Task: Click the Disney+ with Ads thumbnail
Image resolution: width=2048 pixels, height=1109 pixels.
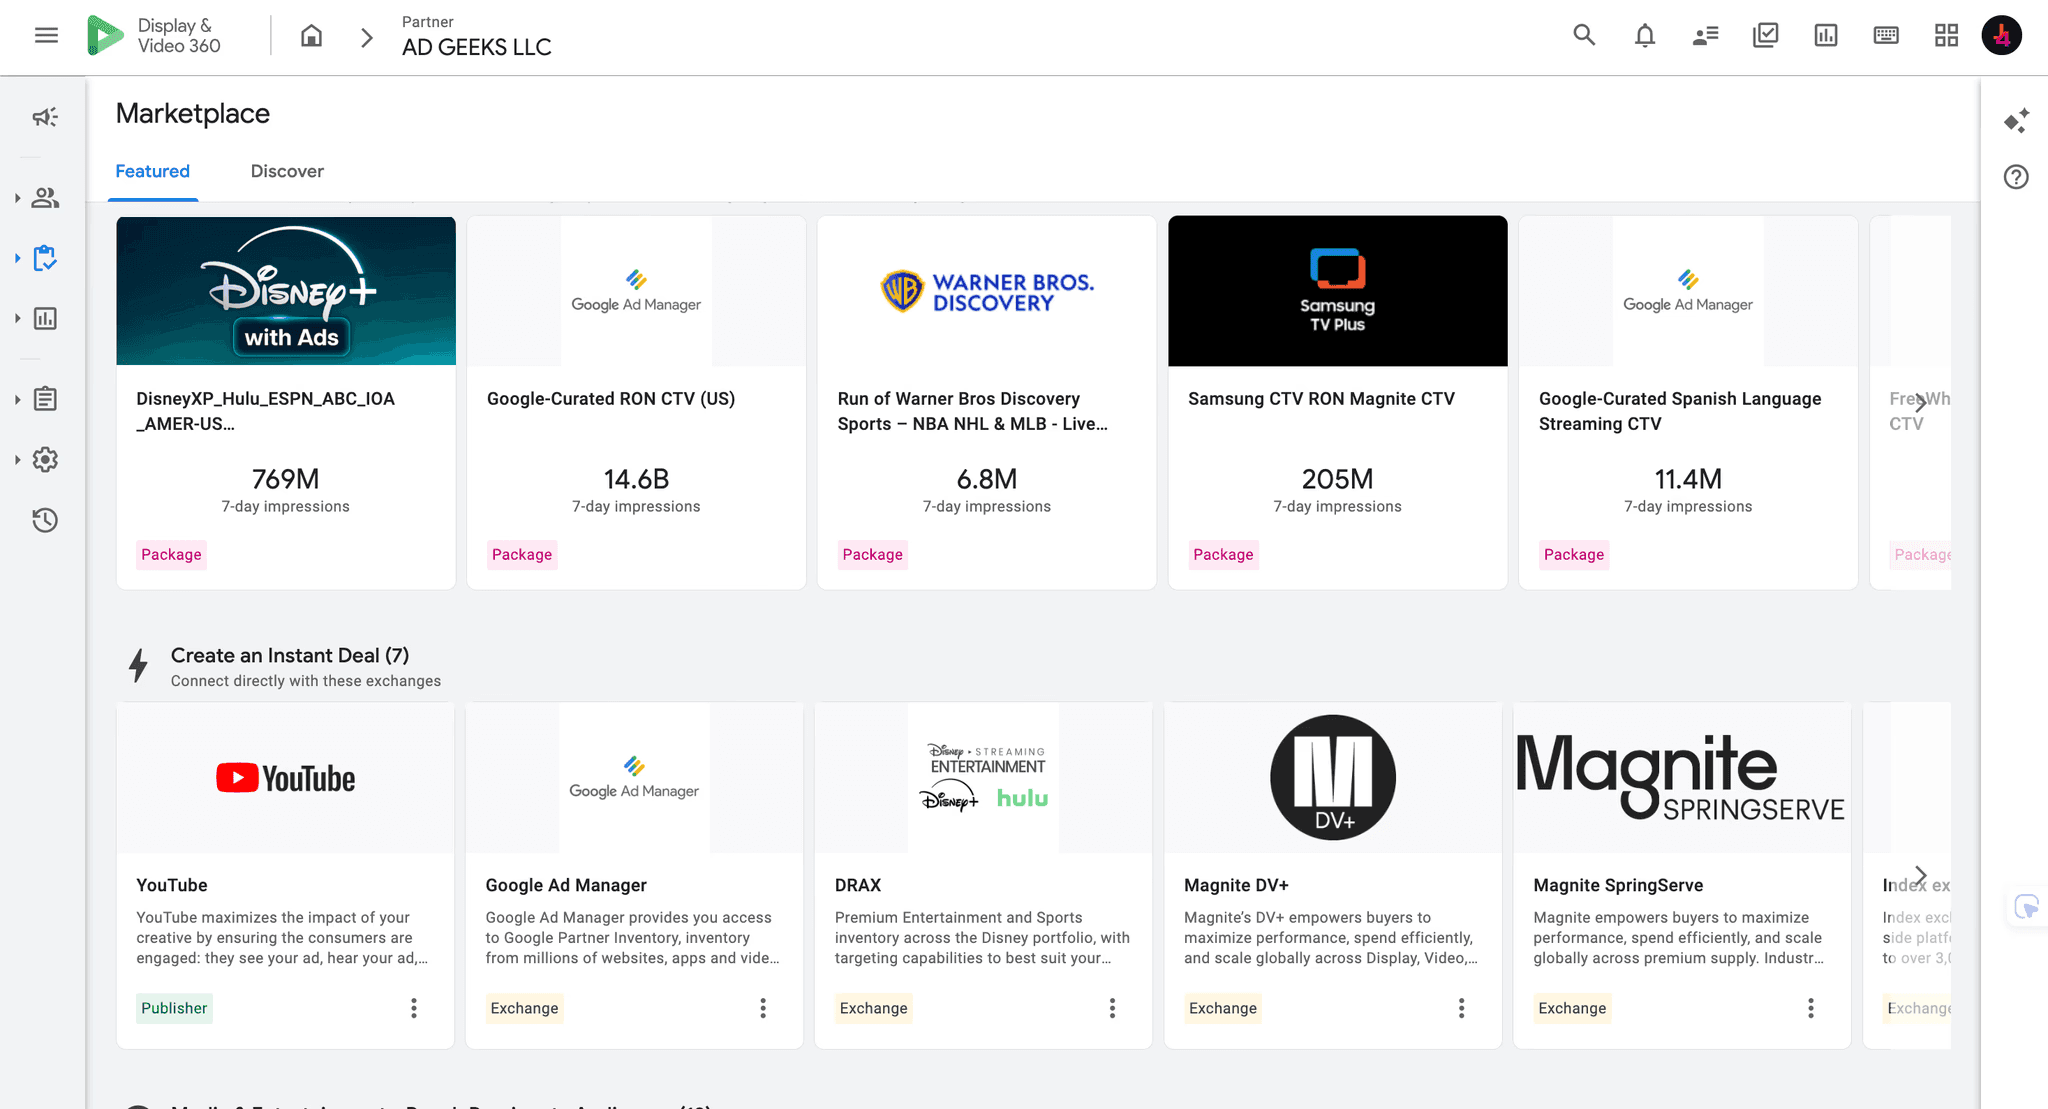Action: [286, 291]
